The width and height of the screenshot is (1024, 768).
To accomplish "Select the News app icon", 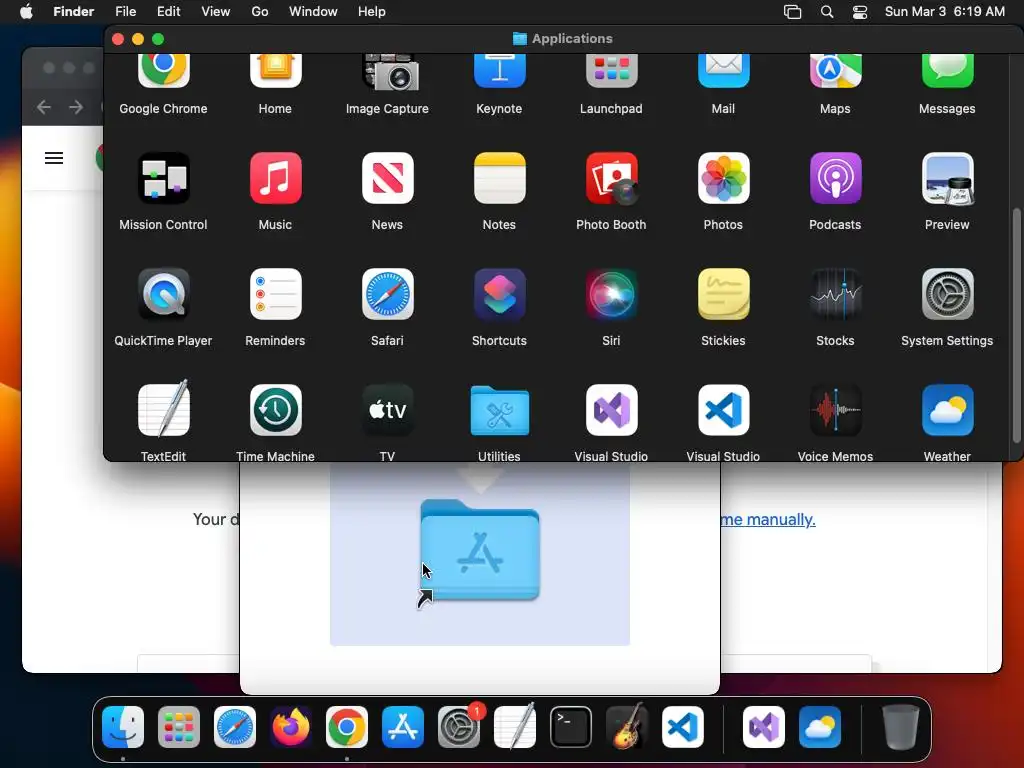I will tap(387, 178).
